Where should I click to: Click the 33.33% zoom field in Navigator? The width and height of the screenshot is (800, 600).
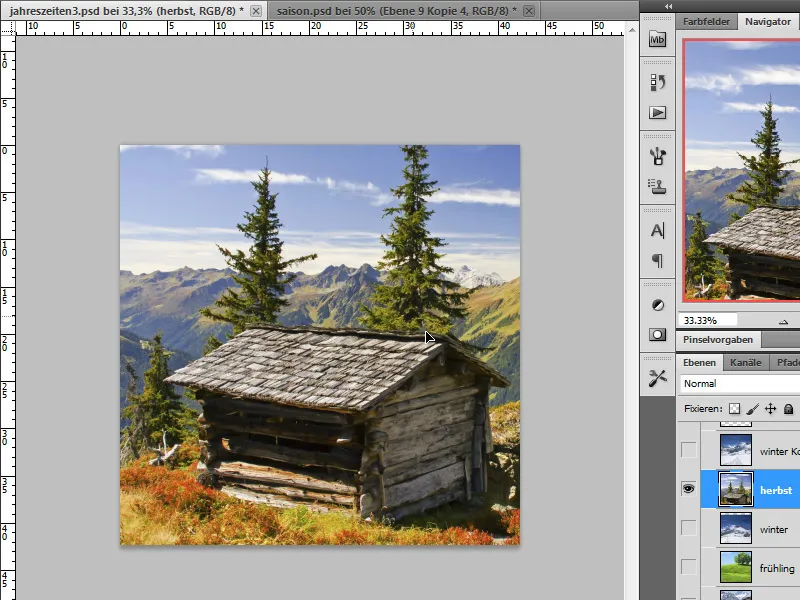[x=708, y=320]
